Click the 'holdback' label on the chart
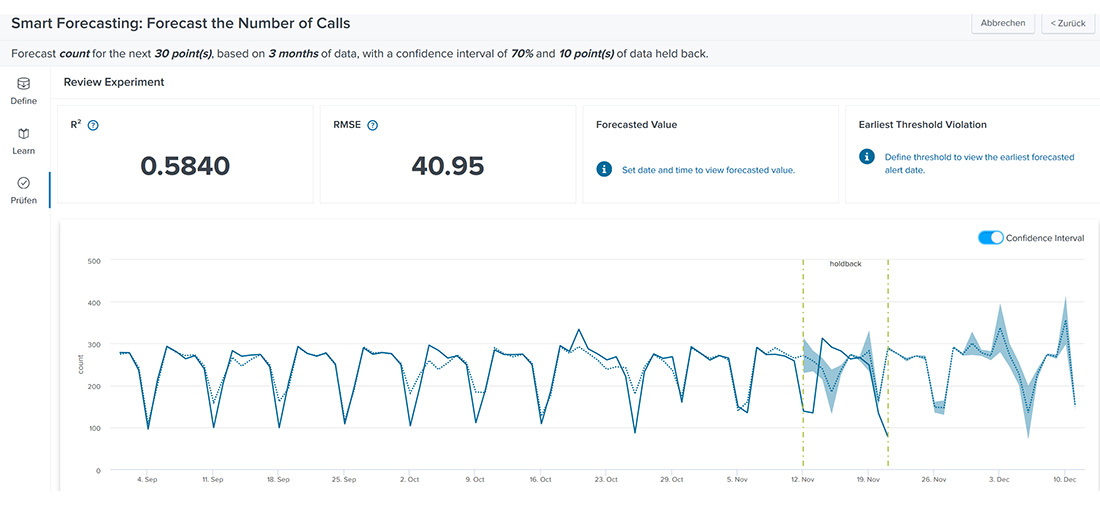 tap(845, 264)
